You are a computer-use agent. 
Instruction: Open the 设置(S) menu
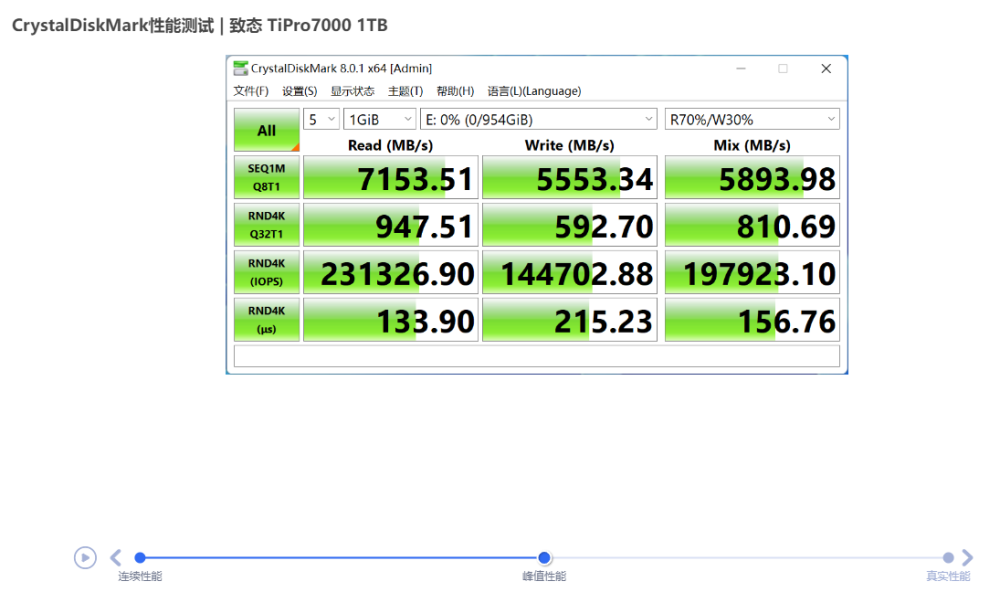[300, 91]
